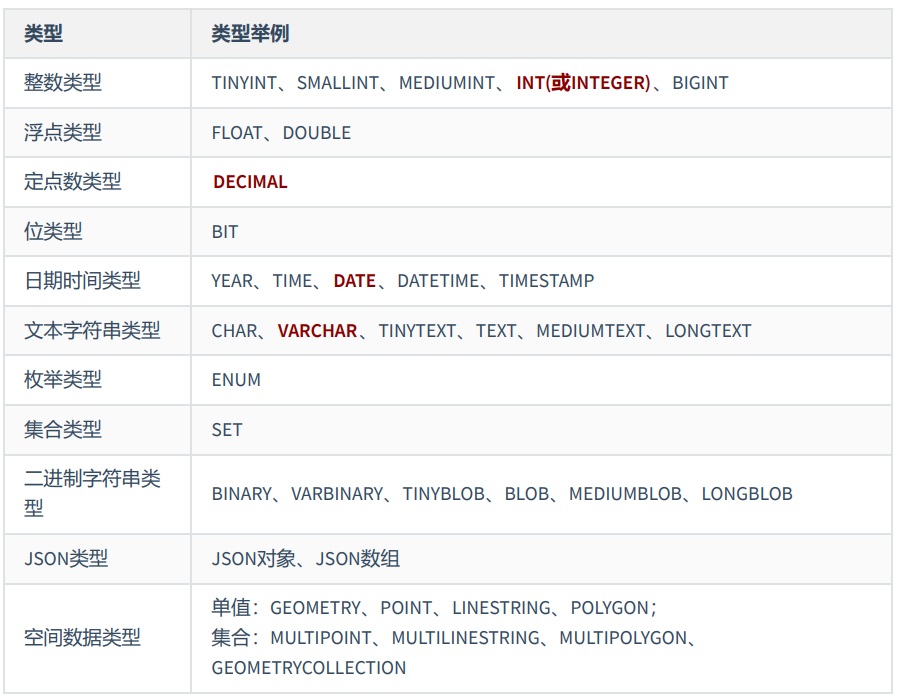
Task: Click the LONGBLOB text
Action: click(747, 494)
